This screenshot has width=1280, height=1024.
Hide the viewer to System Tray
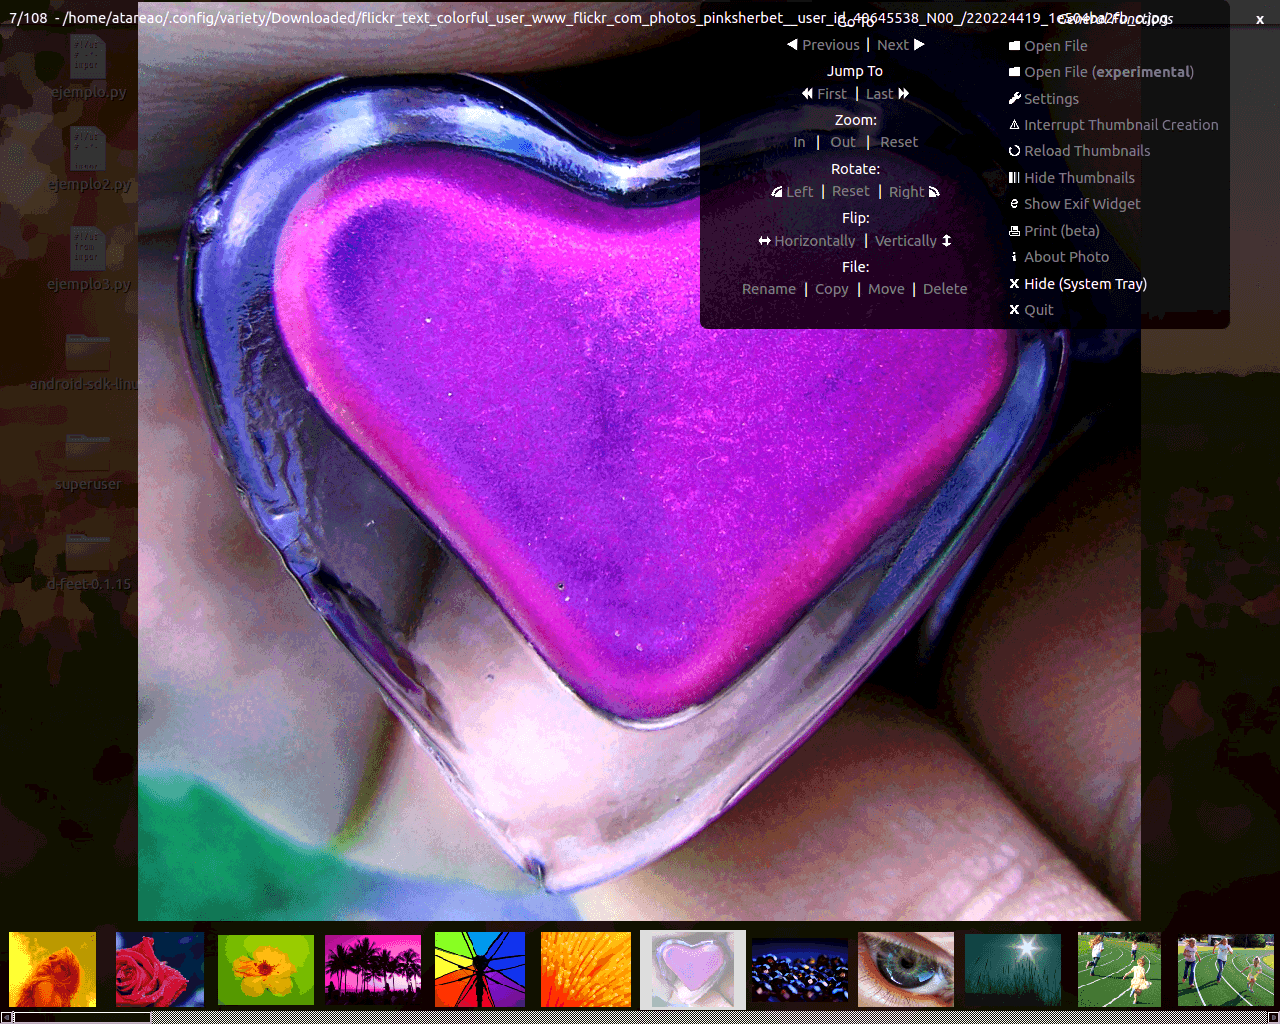(x=1078, y=284)
